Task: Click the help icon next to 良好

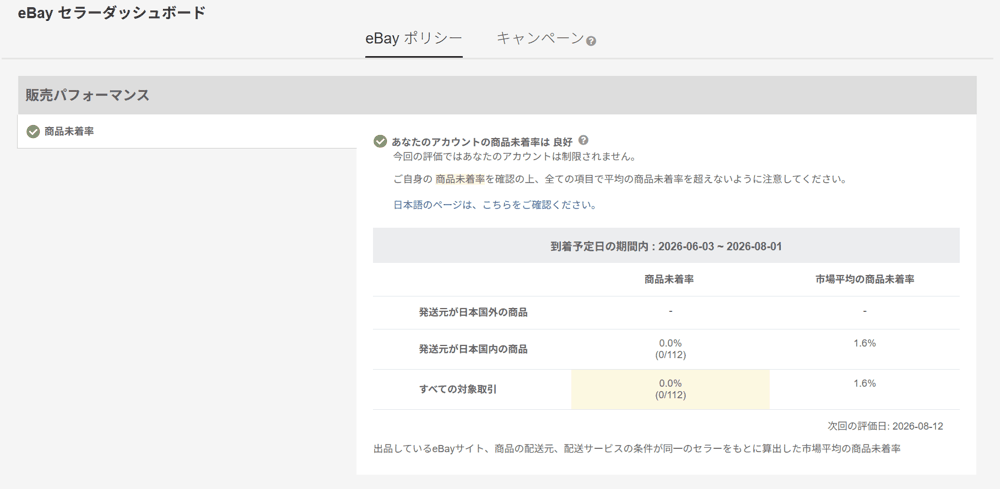Action: pyautogui.click(x=583, y=141)
